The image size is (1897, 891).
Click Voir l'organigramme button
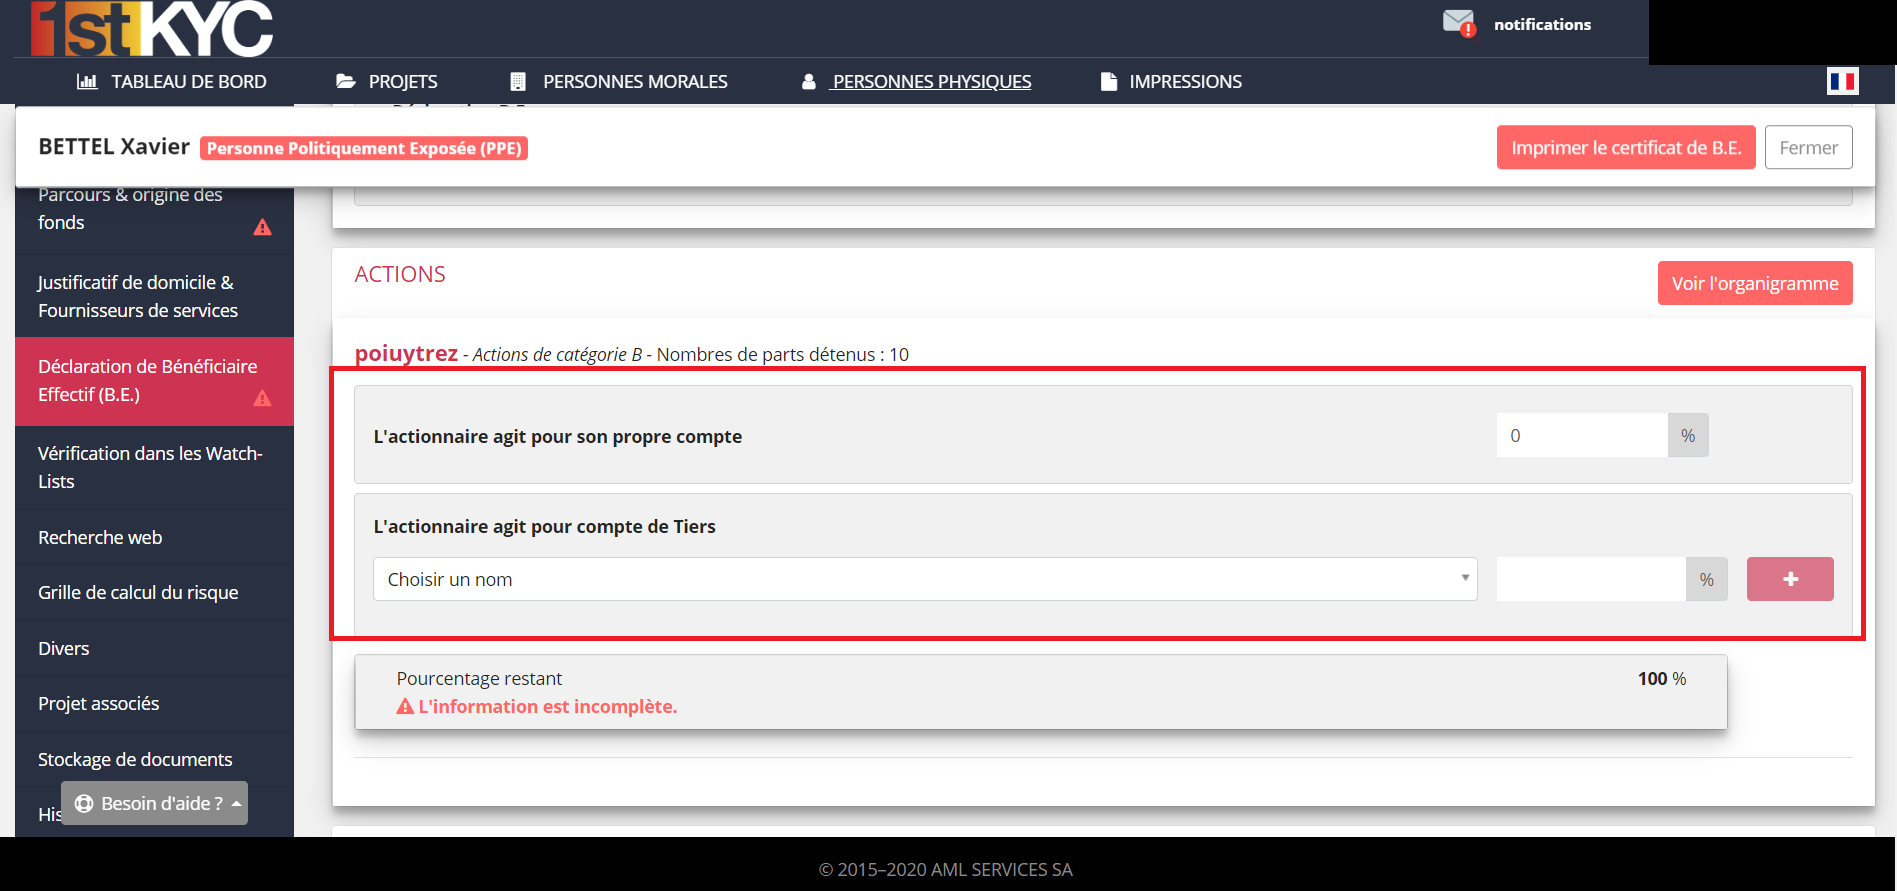[1755, 283]
